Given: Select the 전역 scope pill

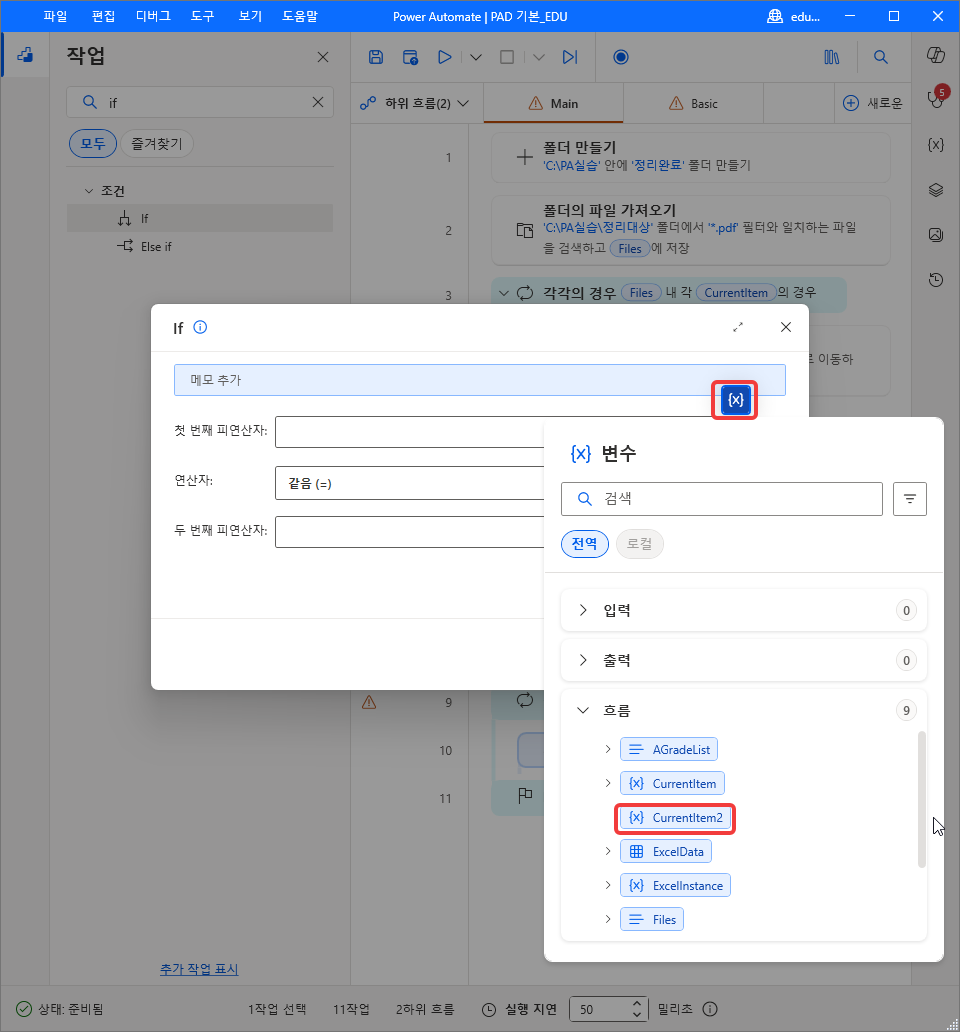Looking at the screenshot, I should click(584, 544).
